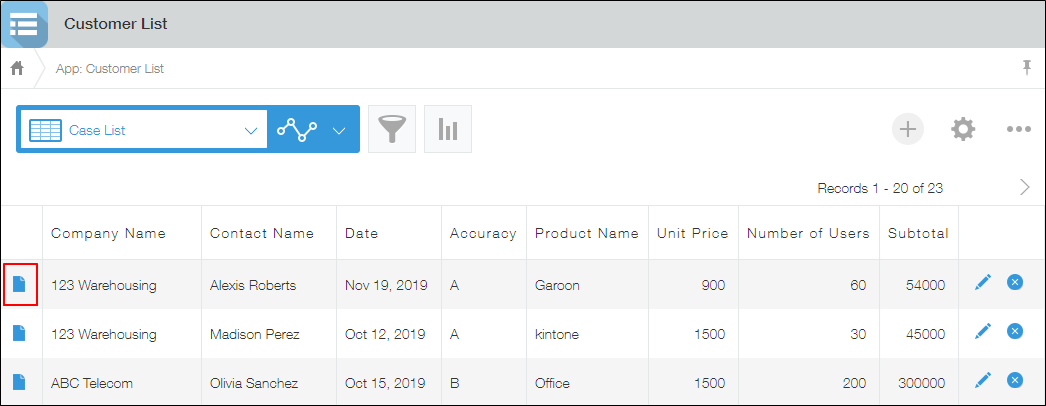Open app settings gear icon
Image resolution: width=1046 pixels, height=406 pixels.
click(962, 129)
